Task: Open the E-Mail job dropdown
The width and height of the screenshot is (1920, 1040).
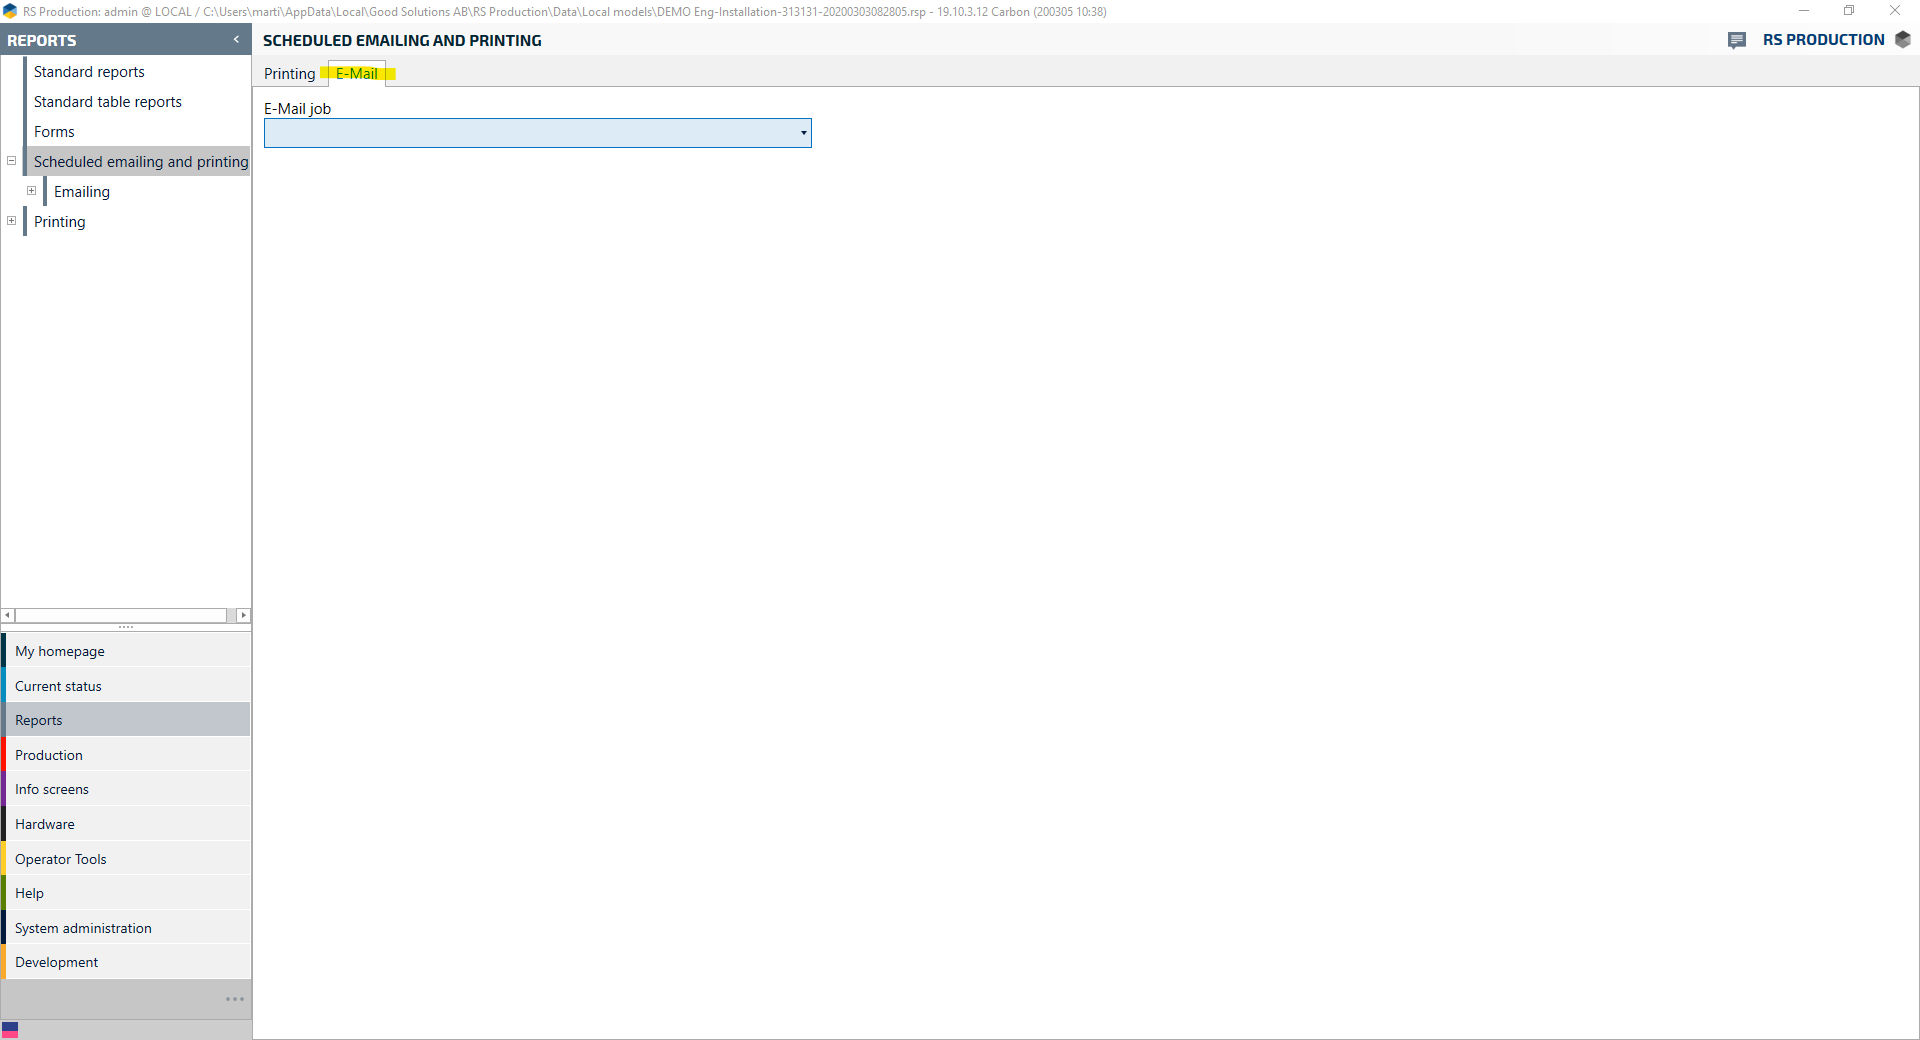Action: 803,133
